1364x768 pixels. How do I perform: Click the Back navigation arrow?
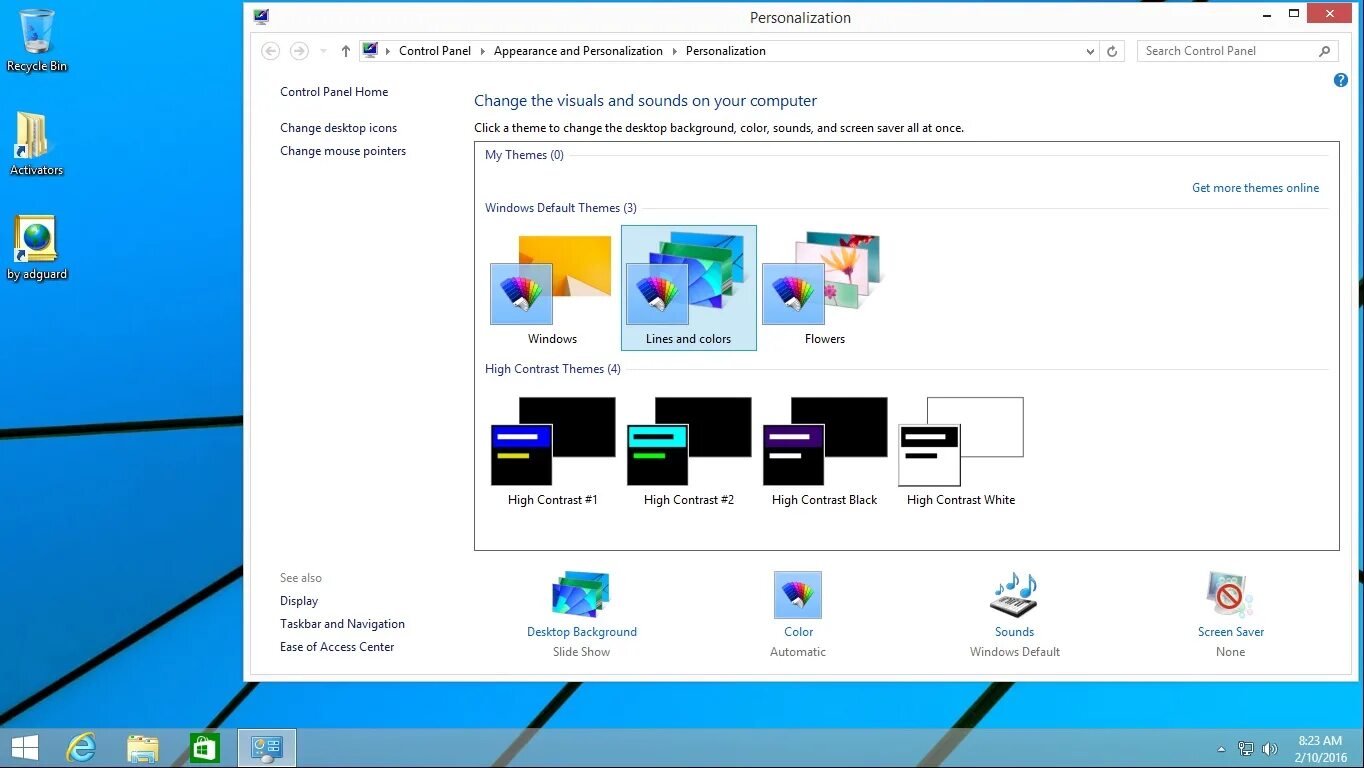(x=270, y=51)
